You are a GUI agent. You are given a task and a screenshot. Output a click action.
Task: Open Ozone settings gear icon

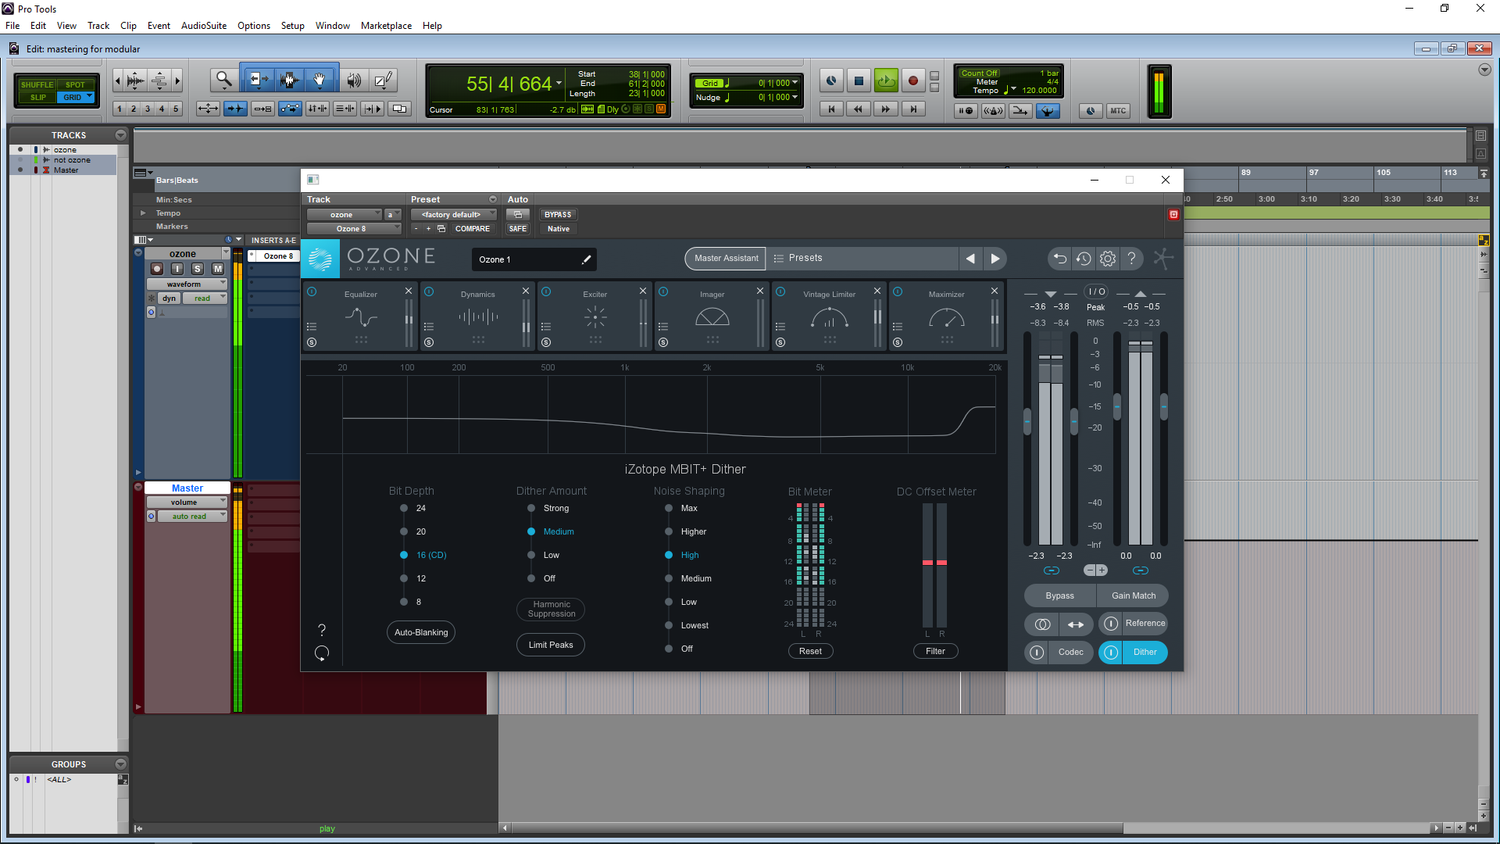pyautogui.click(x=1108, y=259)
